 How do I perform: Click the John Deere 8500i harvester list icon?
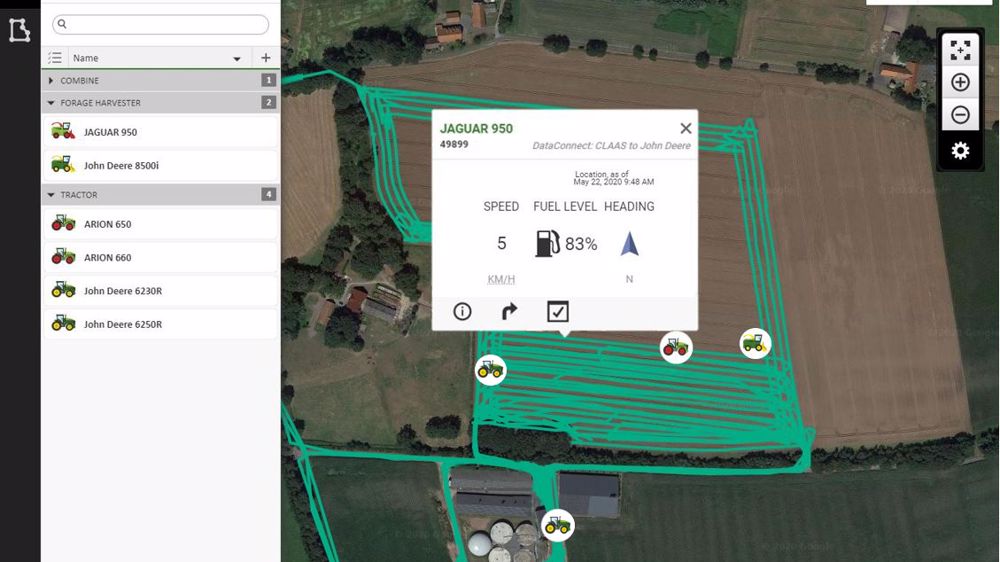(62, 164)
